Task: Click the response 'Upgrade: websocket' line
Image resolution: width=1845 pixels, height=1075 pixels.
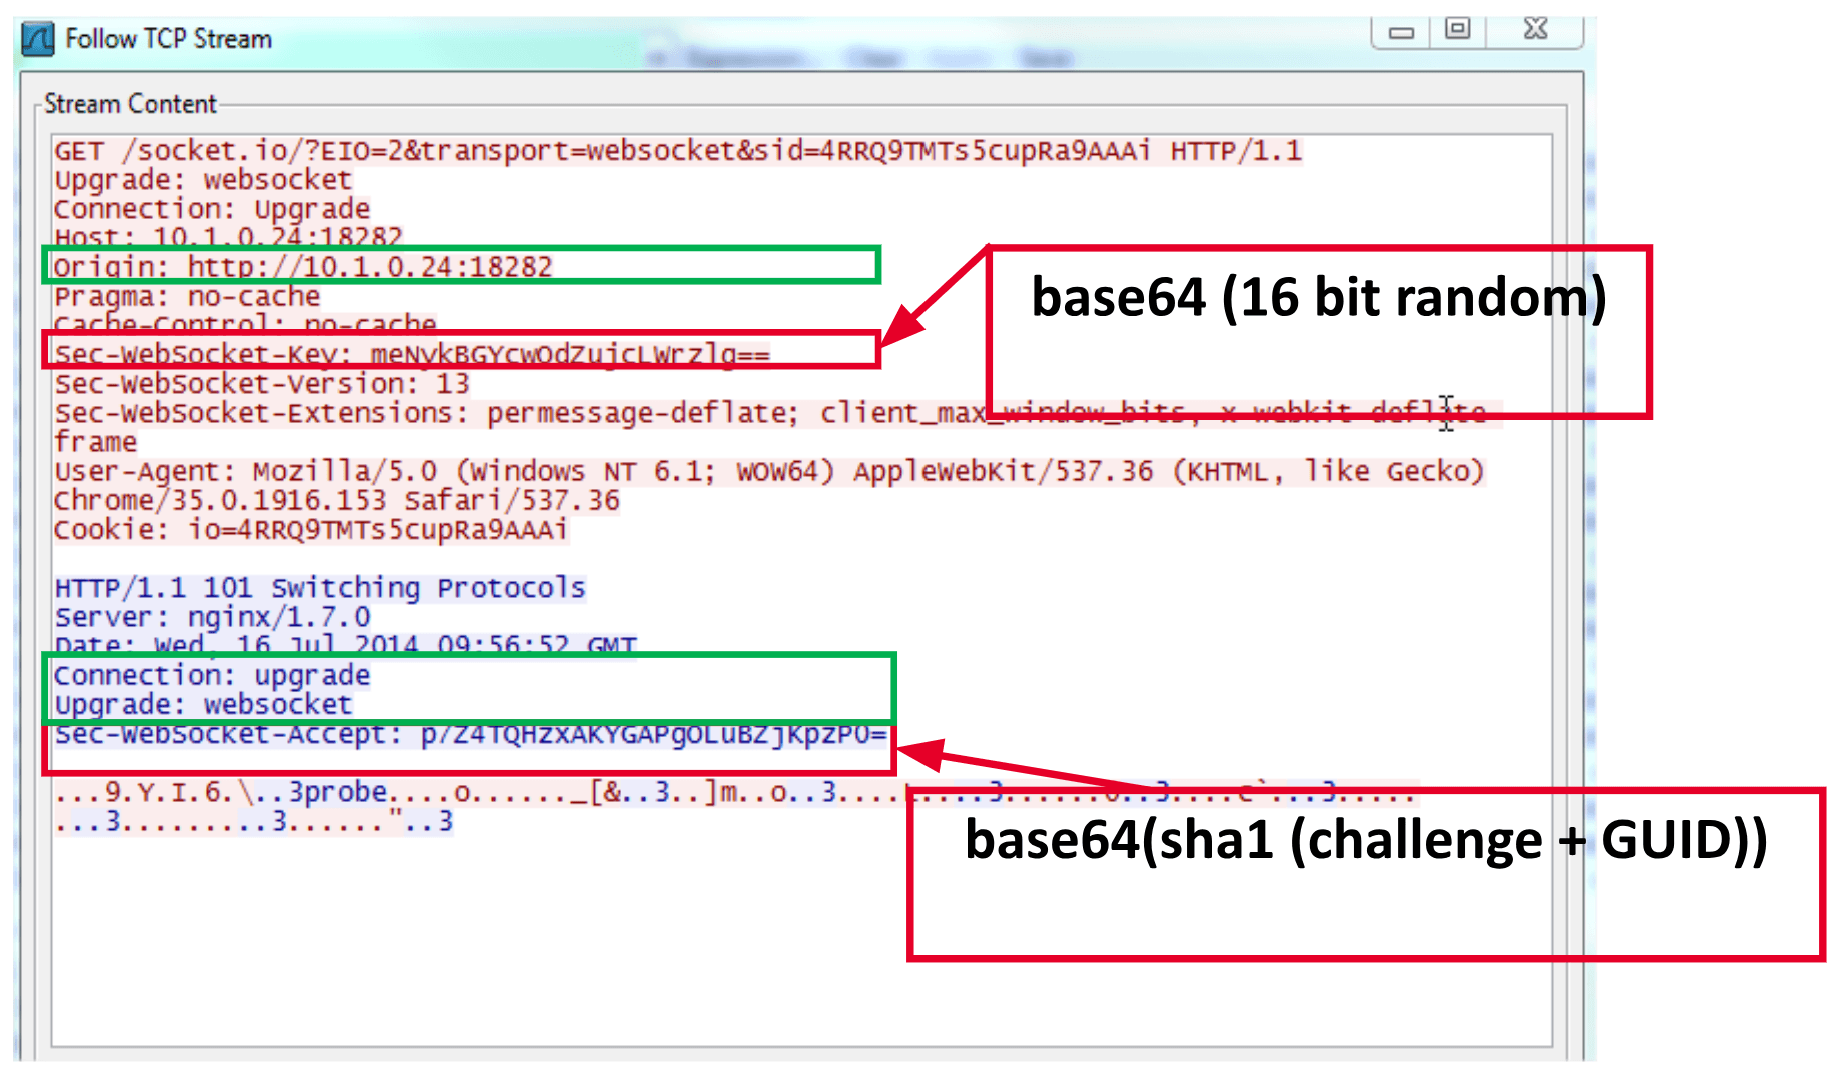Action: 203,705
